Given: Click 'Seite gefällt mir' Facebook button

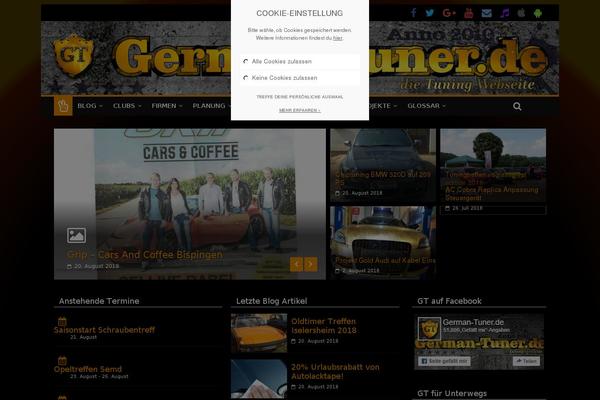Looking at the screenshot, I should pyautogui.click(x=444, y=361).
